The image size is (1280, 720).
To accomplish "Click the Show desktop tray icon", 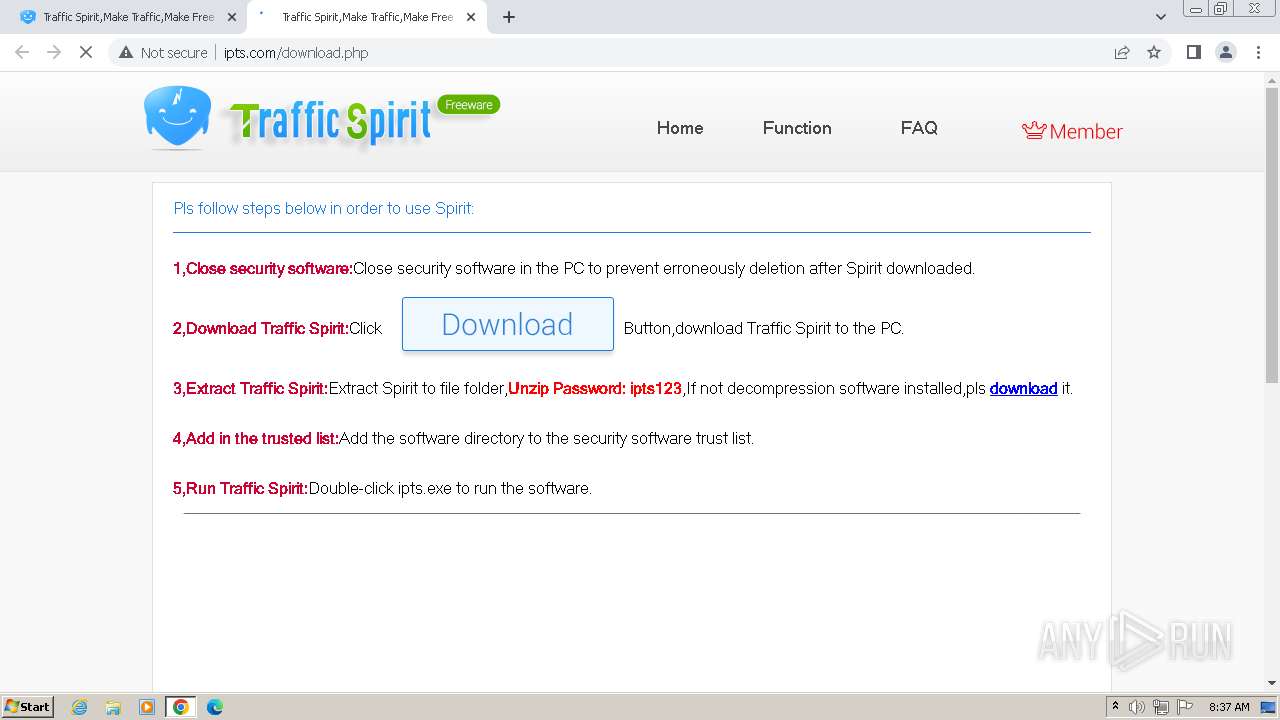I will click(1268, 707).
